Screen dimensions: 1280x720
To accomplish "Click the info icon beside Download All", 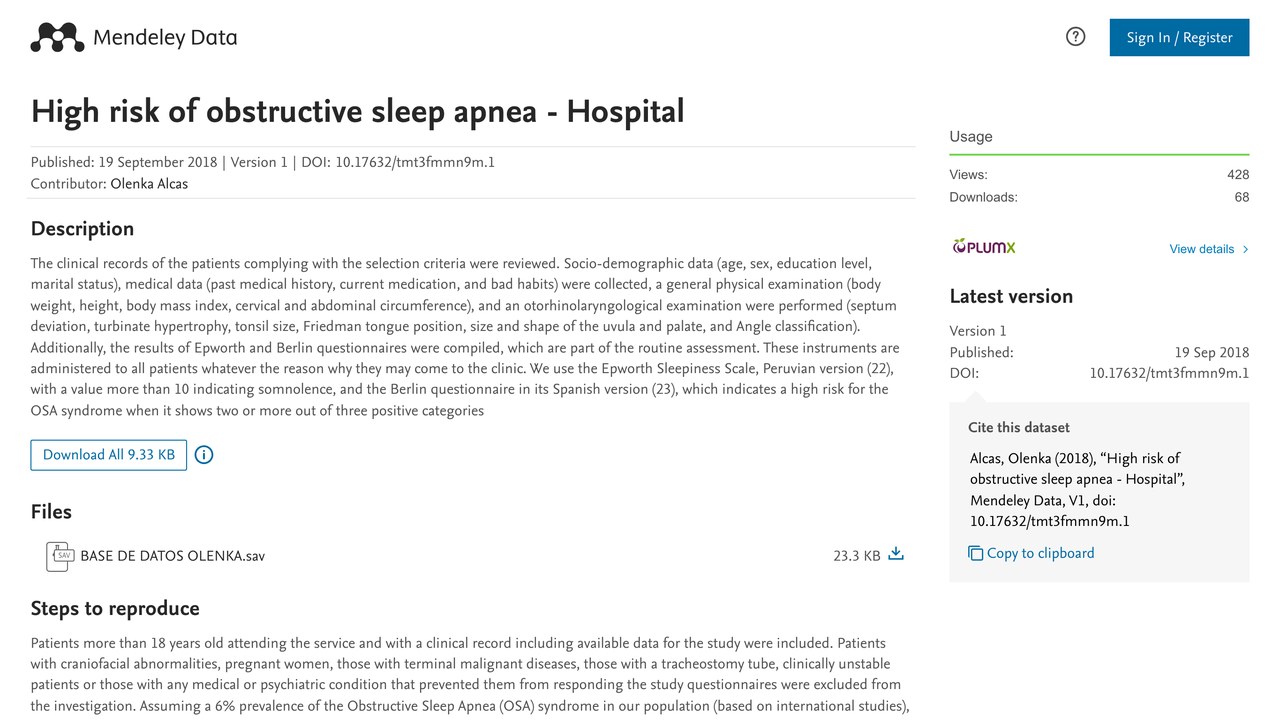I will coord(204,455).
